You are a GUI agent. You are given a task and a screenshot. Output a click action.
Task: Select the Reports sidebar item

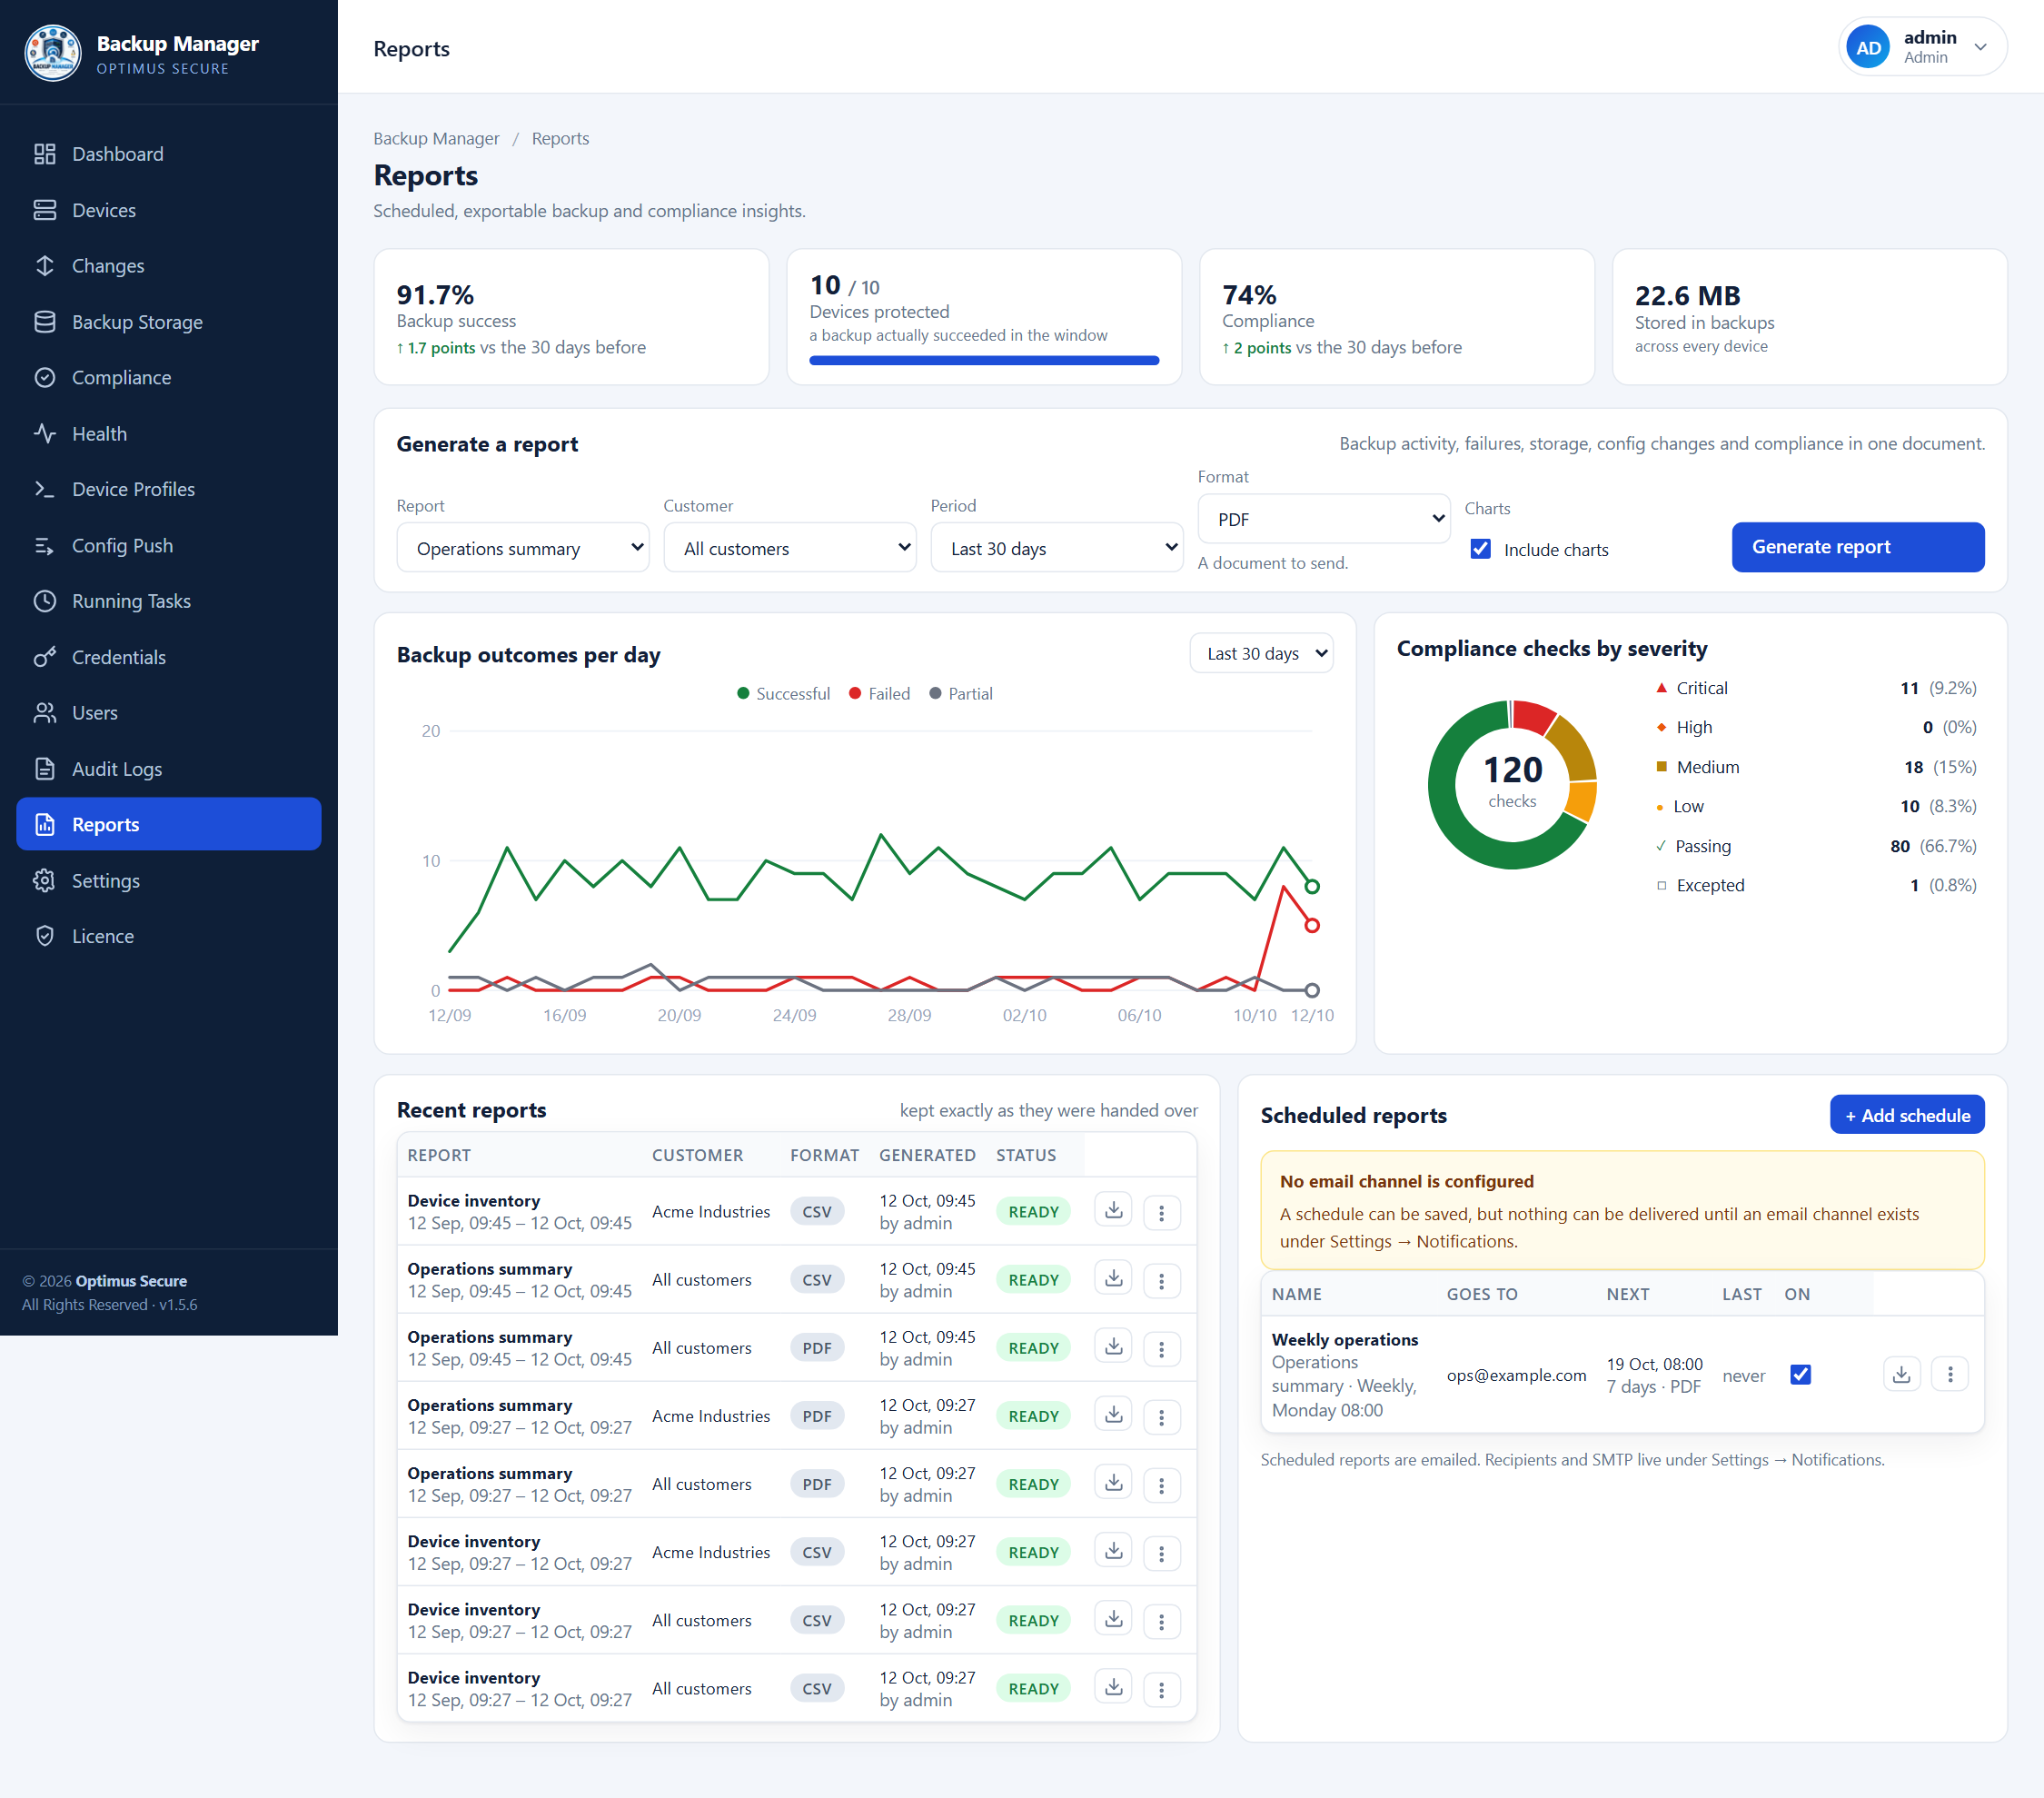tap(169, 824)
